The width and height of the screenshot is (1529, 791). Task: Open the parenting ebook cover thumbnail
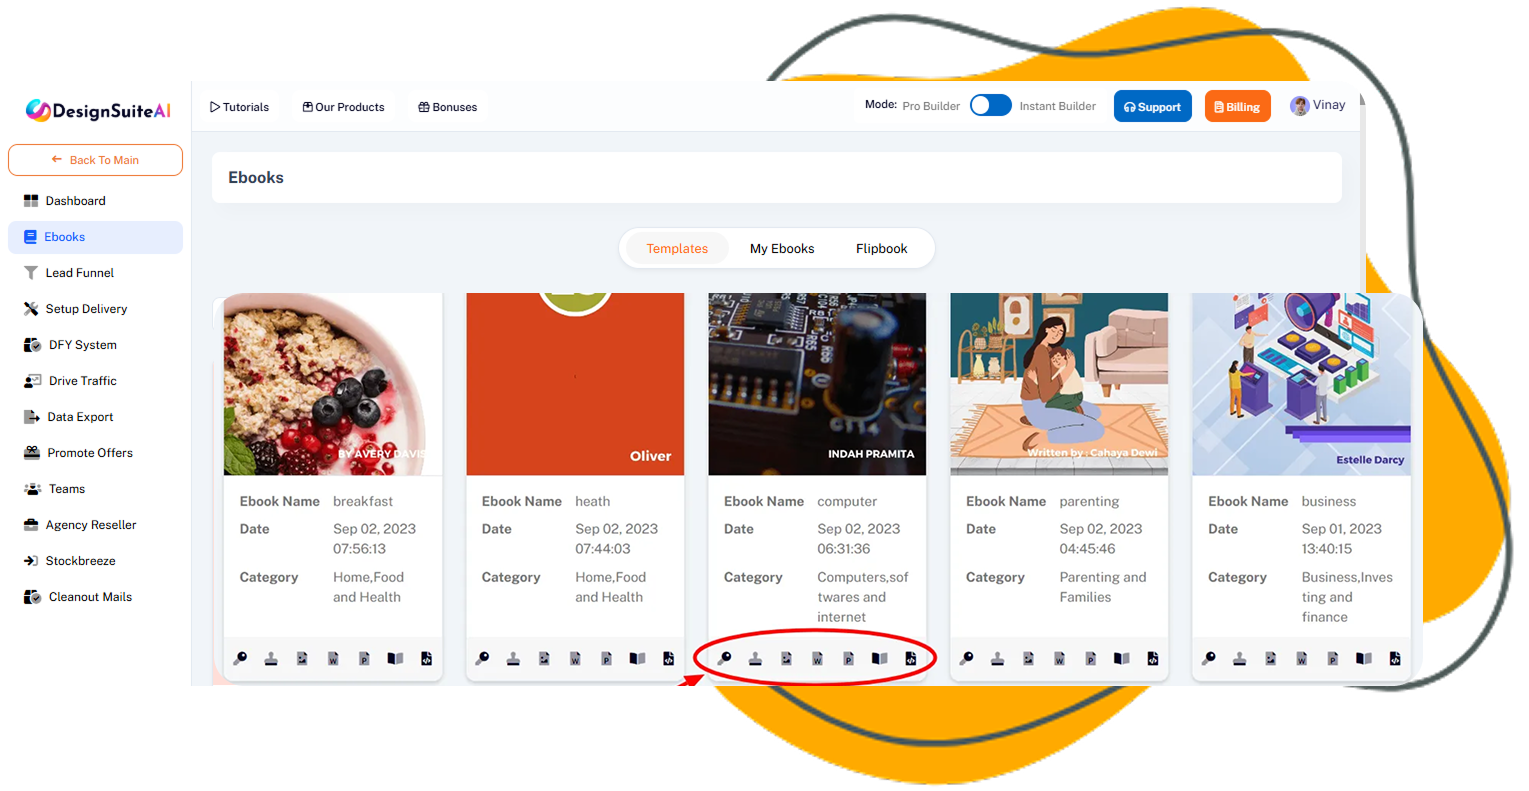pos(1059,384)
